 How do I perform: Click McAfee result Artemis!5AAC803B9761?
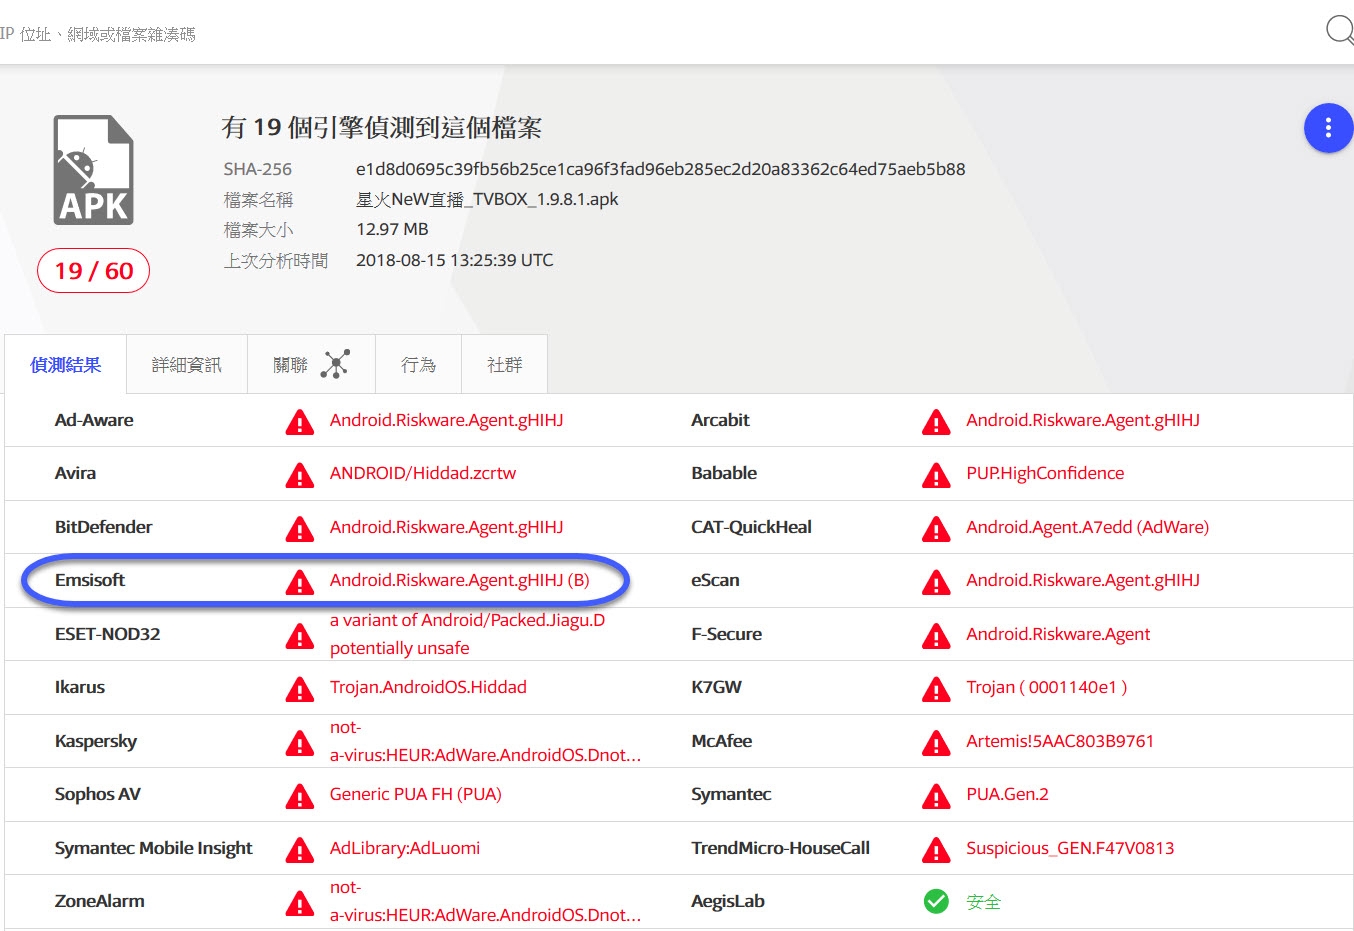[1060, 741]
